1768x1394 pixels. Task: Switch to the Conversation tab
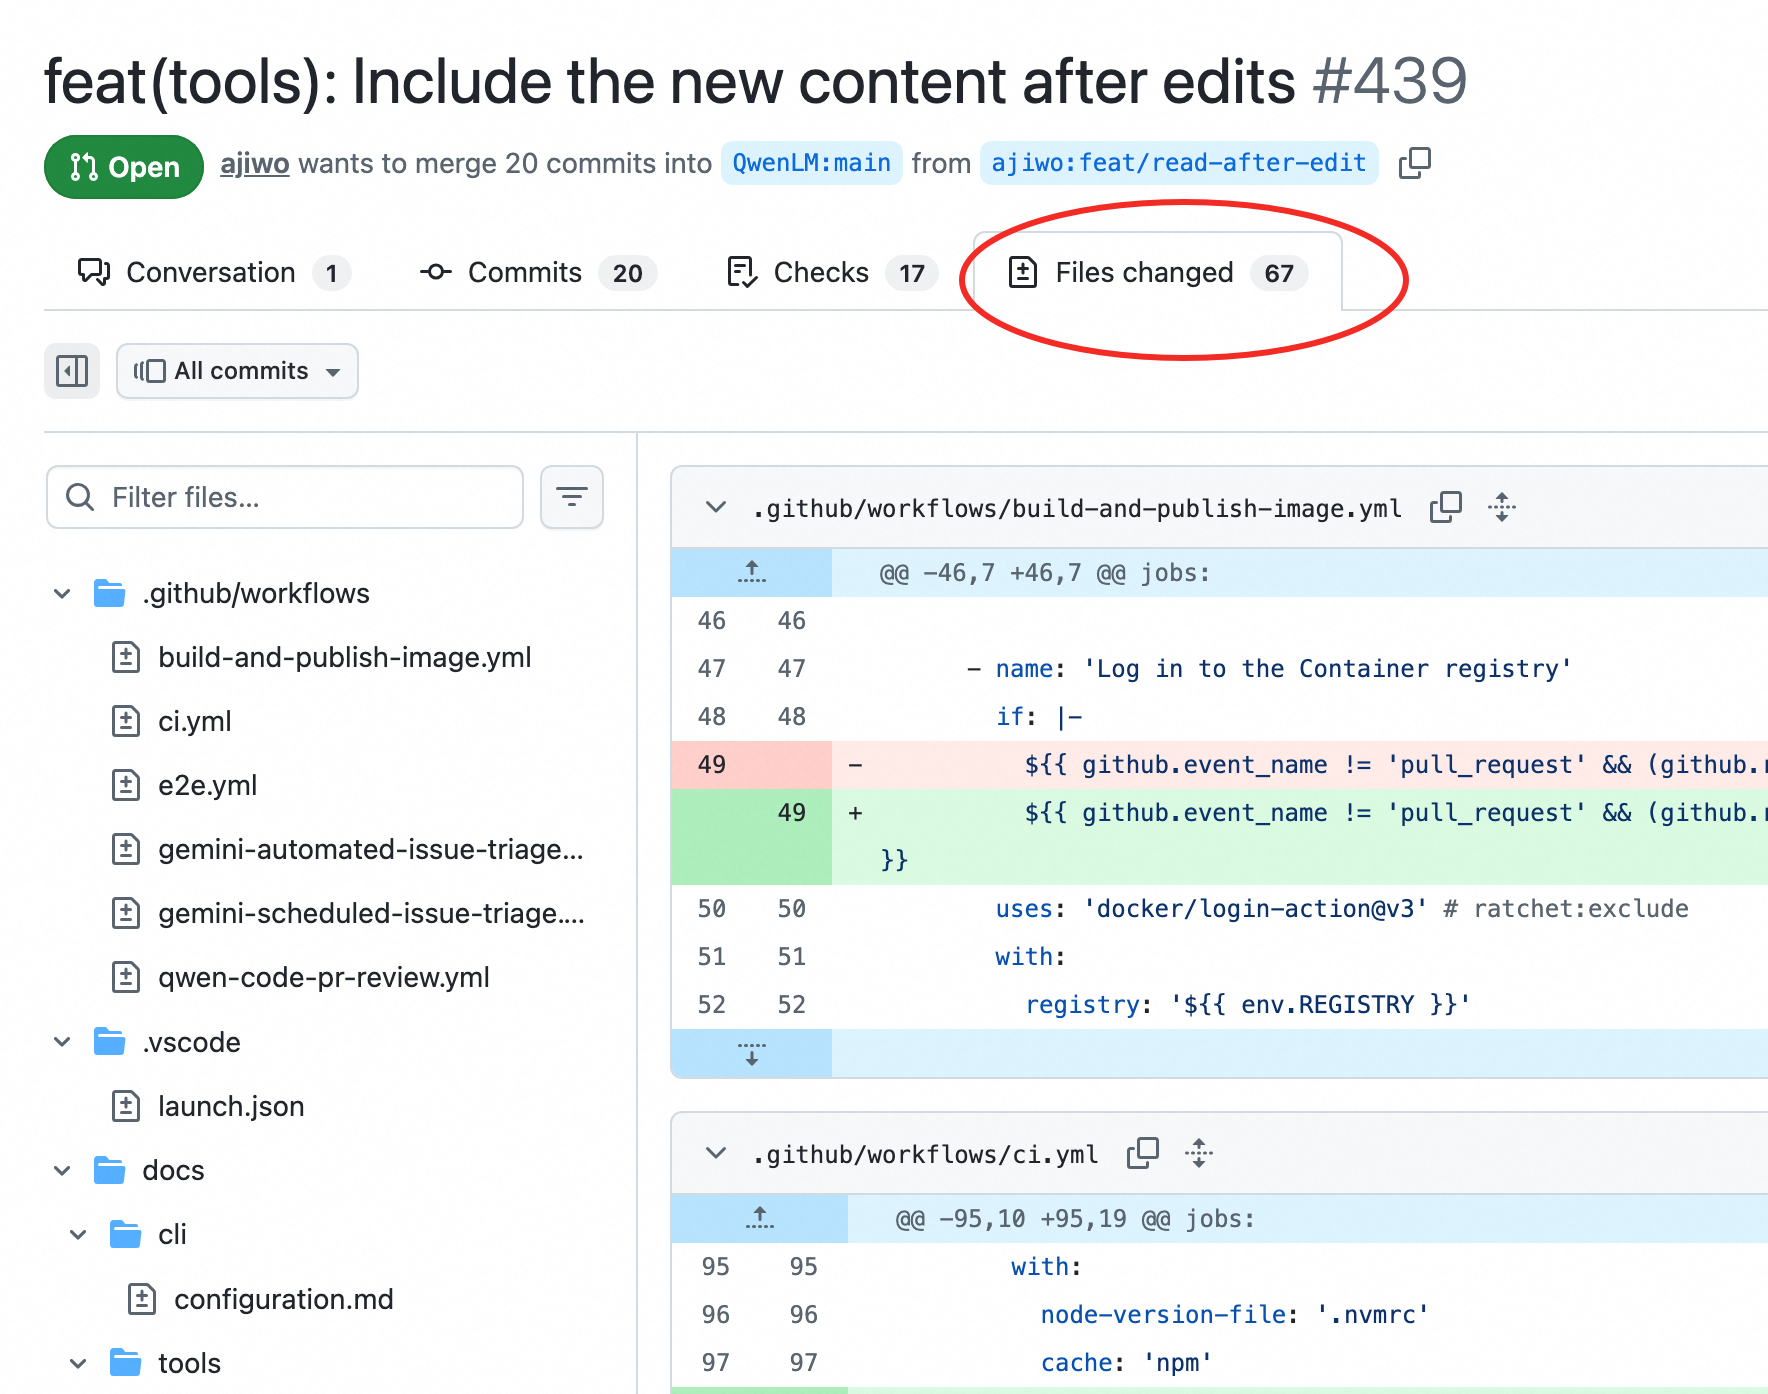point(212,273)
